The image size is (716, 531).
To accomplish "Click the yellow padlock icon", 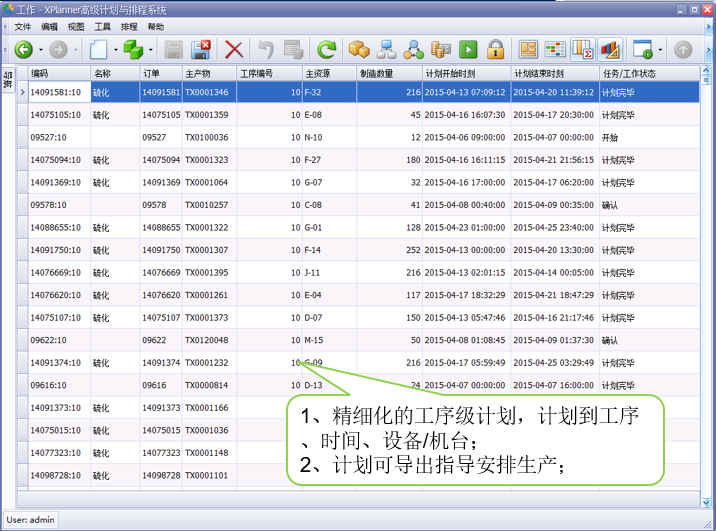I will (495, 49).
